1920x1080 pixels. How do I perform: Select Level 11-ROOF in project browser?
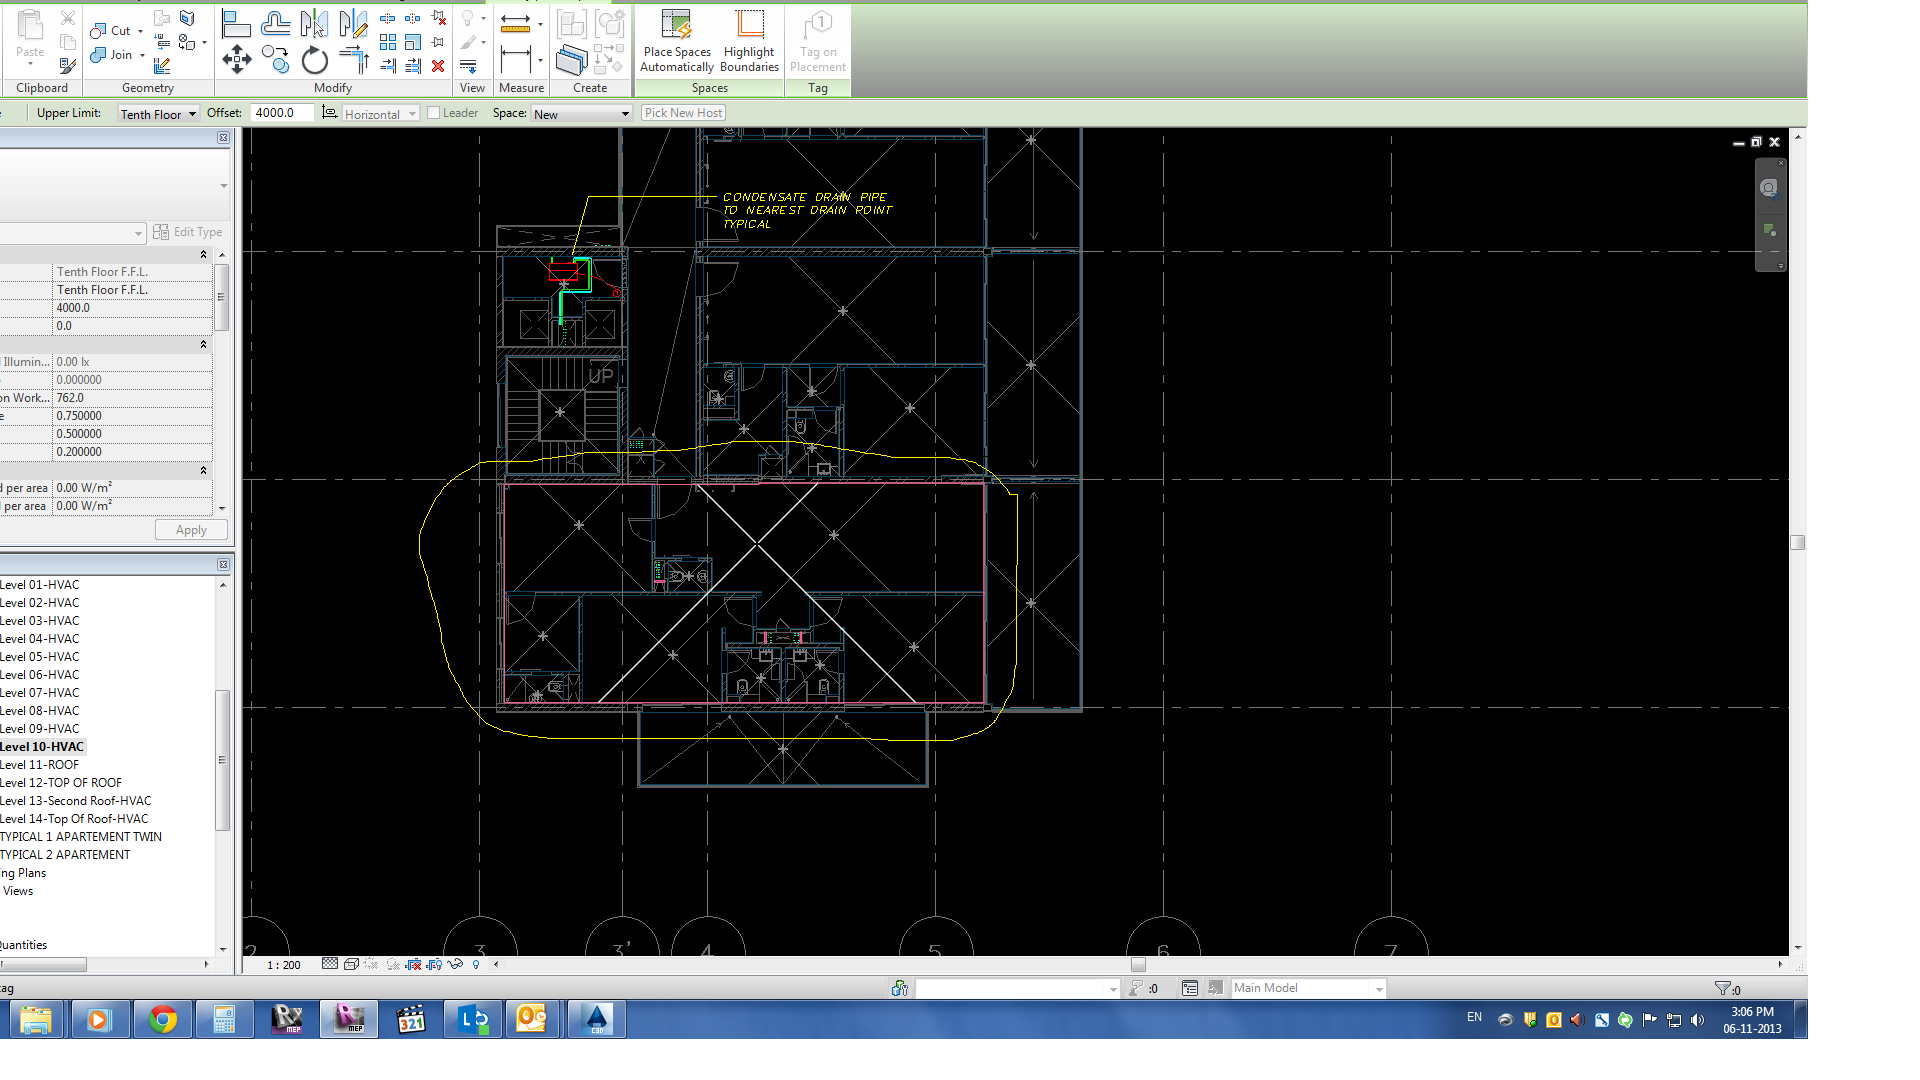39,765
